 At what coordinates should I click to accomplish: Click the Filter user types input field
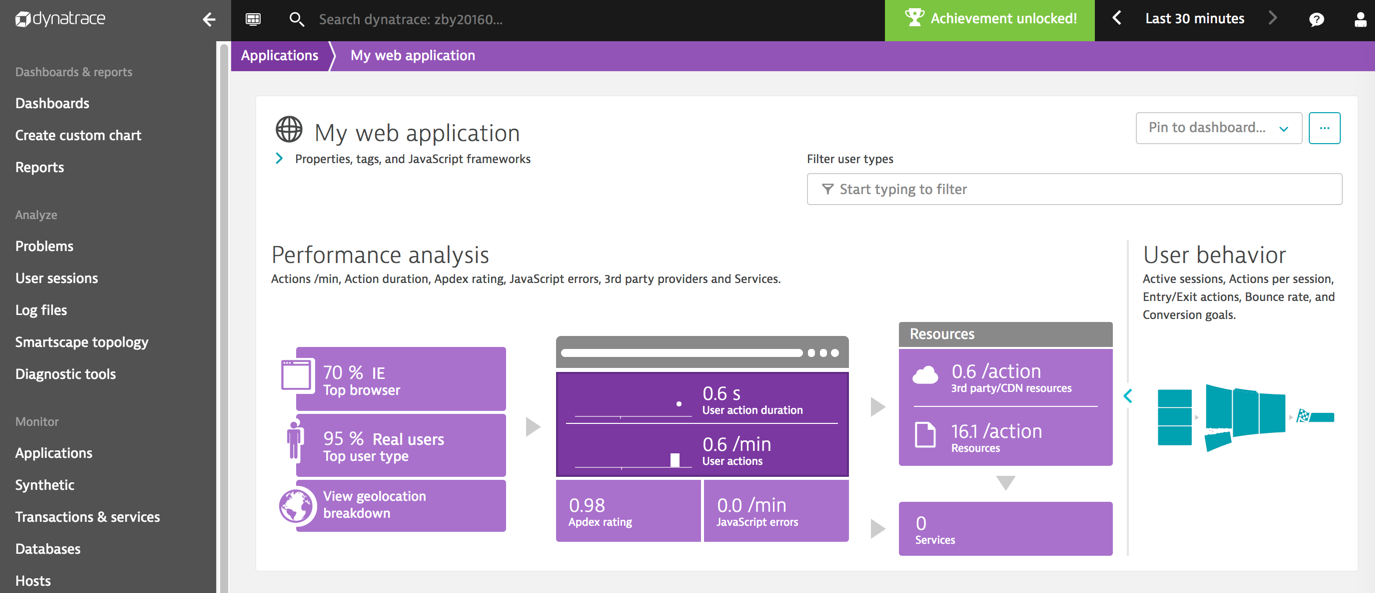1074,189
